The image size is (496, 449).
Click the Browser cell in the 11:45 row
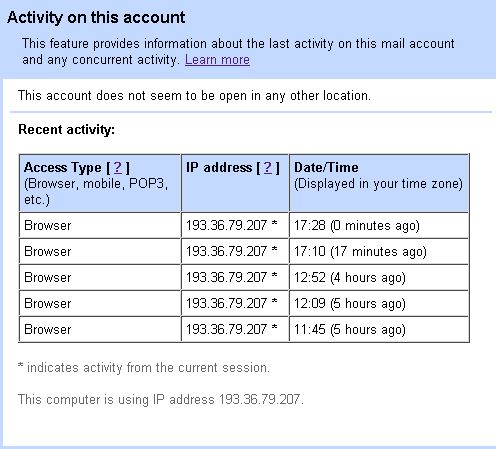[100, 330]
